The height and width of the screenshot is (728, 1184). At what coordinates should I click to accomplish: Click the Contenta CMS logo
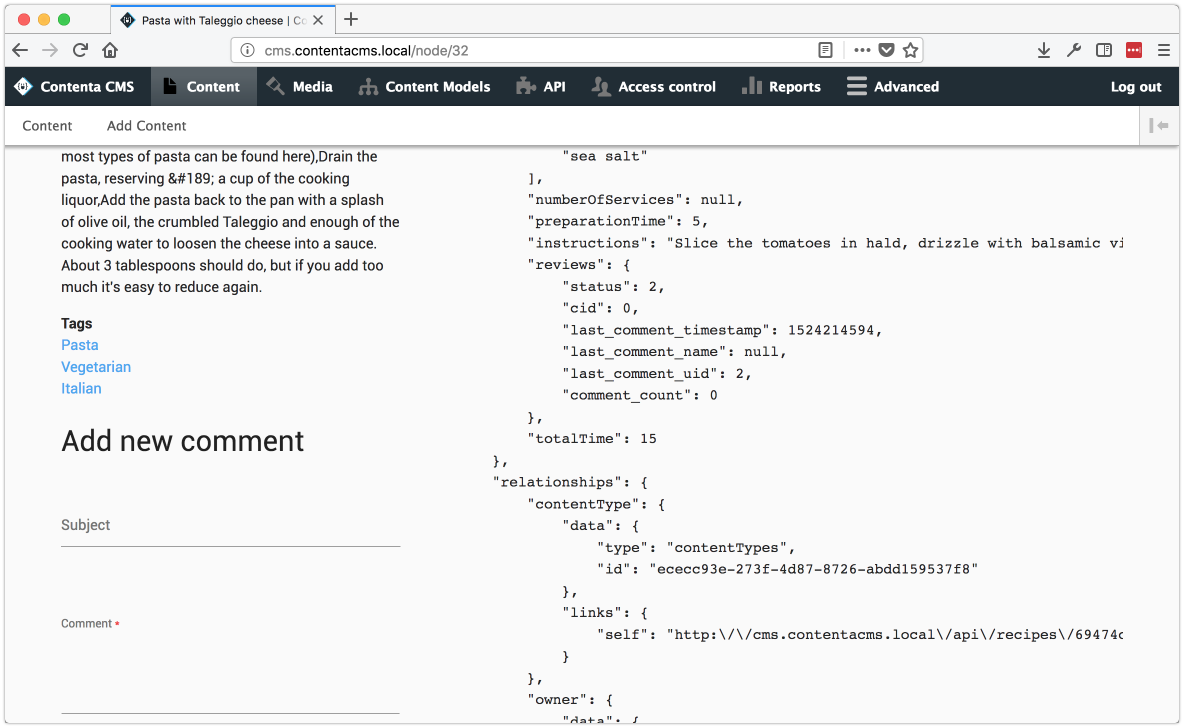pos(23,87)
